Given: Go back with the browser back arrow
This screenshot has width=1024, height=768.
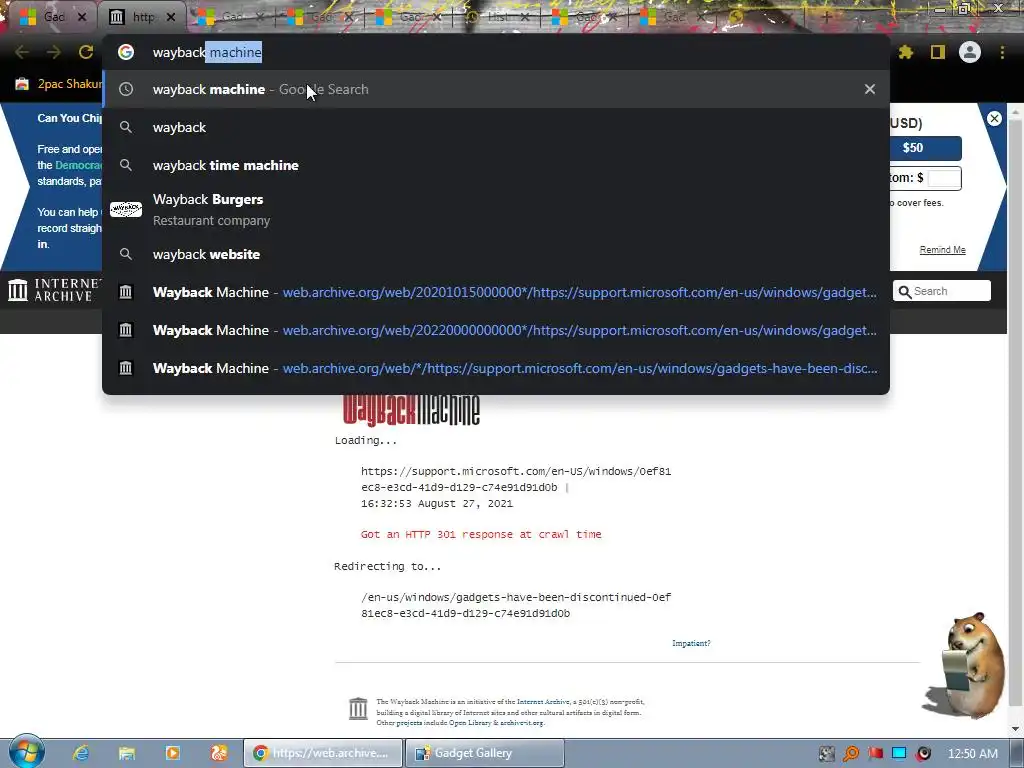Looking at the screenshot, I should coord(22,52).
